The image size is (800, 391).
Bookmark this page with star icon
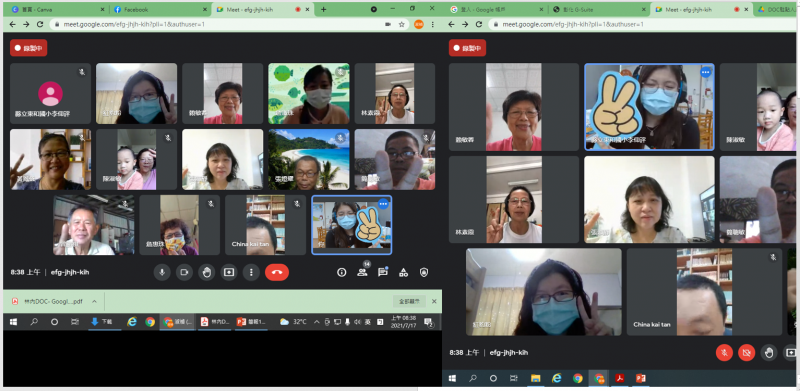coord(402,24)
